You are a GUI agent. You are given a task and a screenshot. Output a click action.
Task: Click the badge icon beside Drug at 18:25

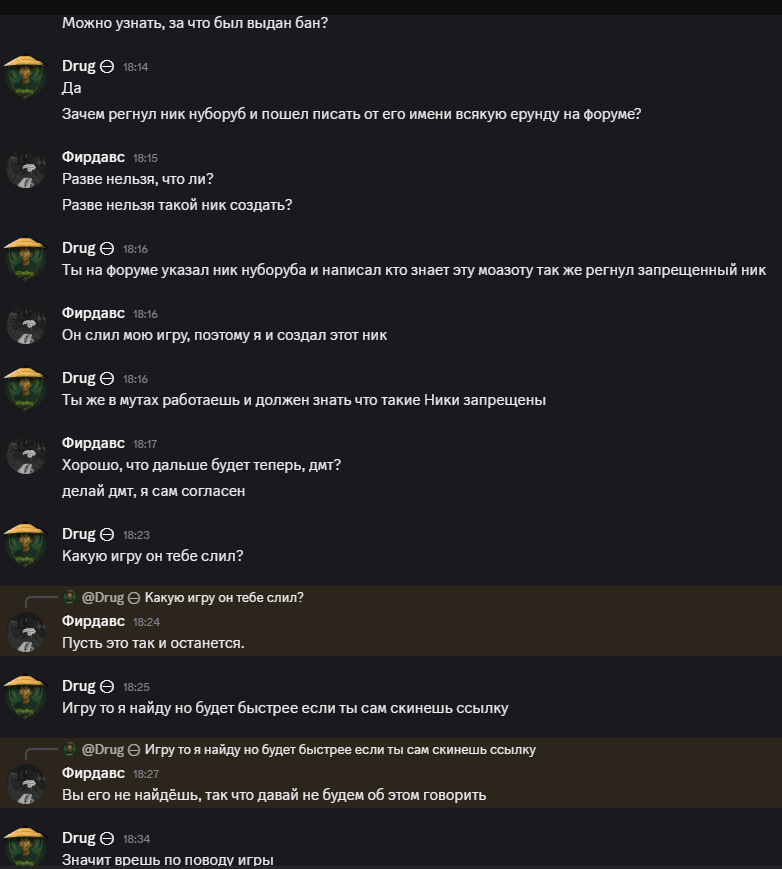tap(107, 686)
